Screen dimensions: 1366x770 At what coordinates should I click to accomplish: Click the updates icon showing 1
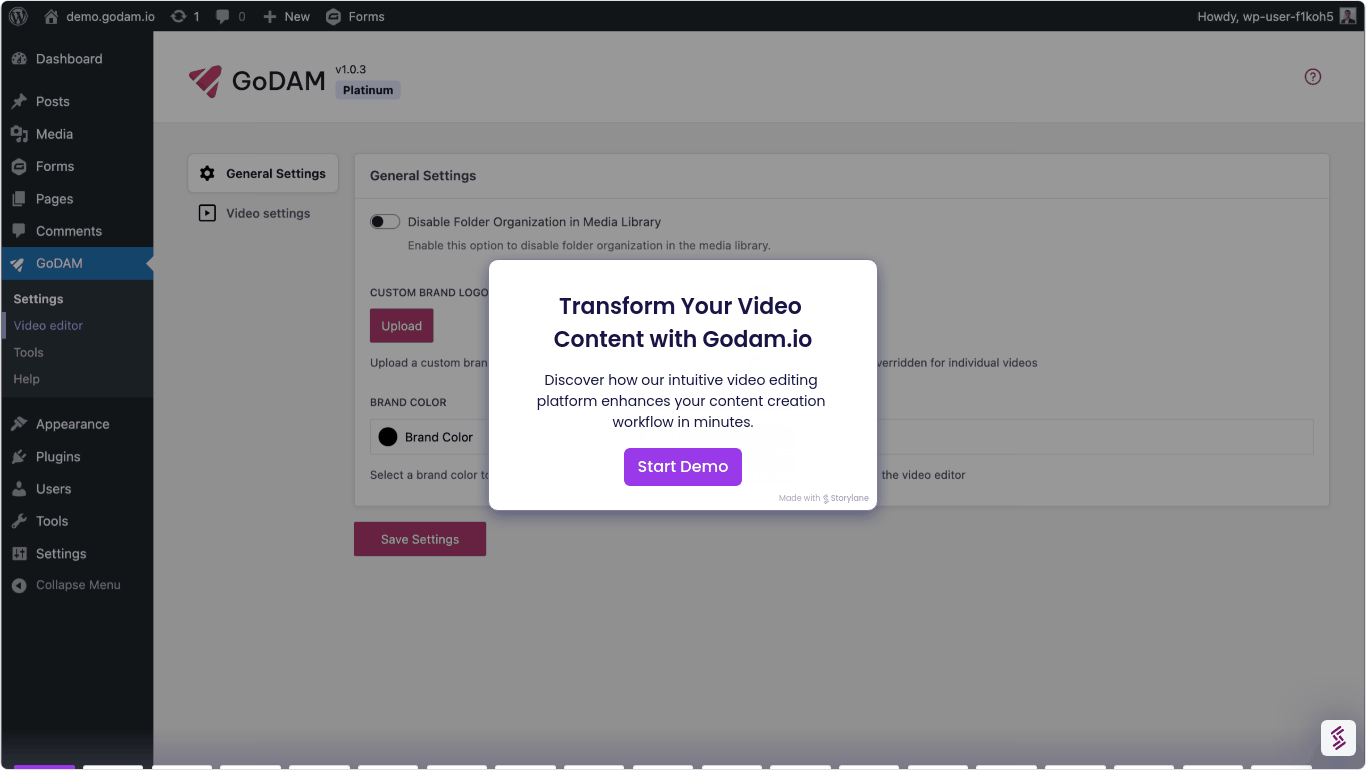click(185, 16)
